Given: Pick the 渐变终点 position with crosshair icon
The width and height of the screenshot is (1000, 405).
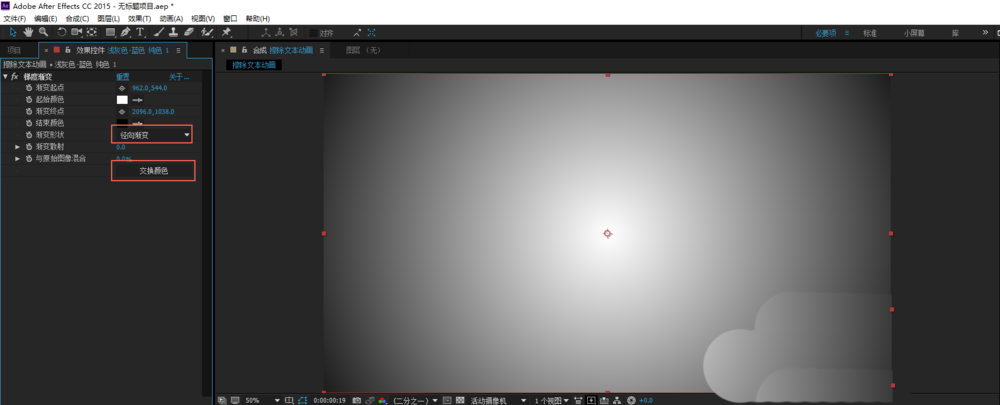Looking at the screenshot, I should (x=122, y=112).
